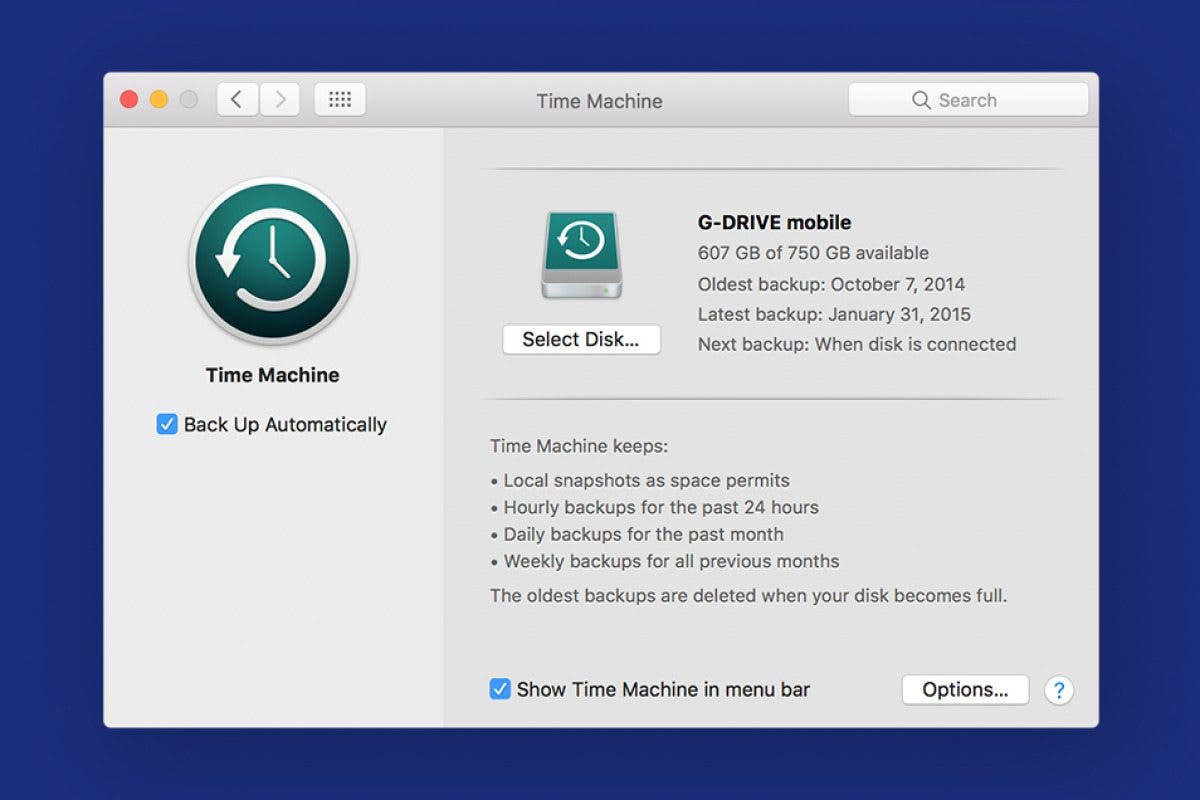Uncheck Show Time Machine in menu bar

500,689
